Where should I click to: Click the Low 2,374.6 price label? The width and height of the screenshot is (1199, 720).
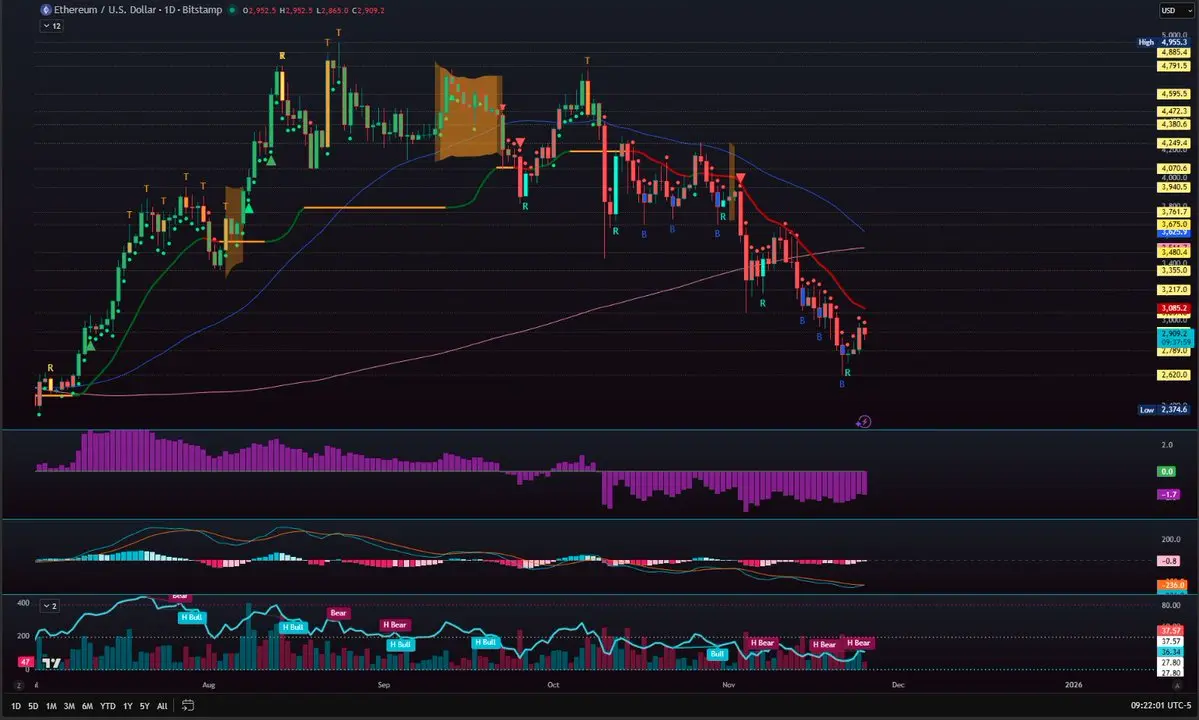[1163, 410]
